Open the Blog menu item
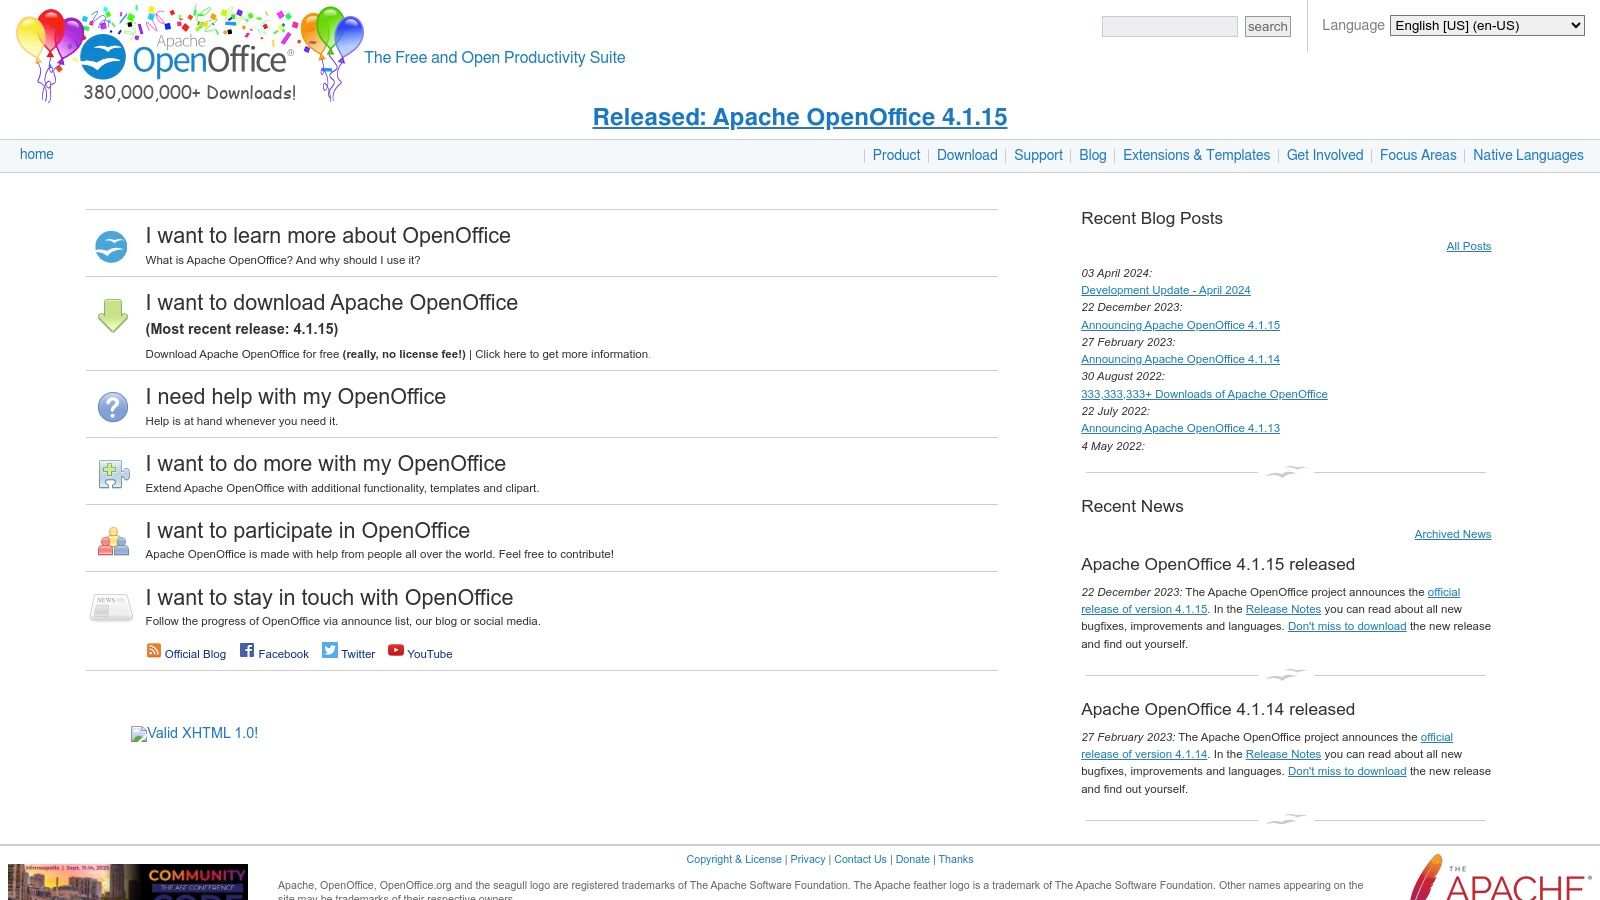1600x900 pixels. pos(1093,155)
